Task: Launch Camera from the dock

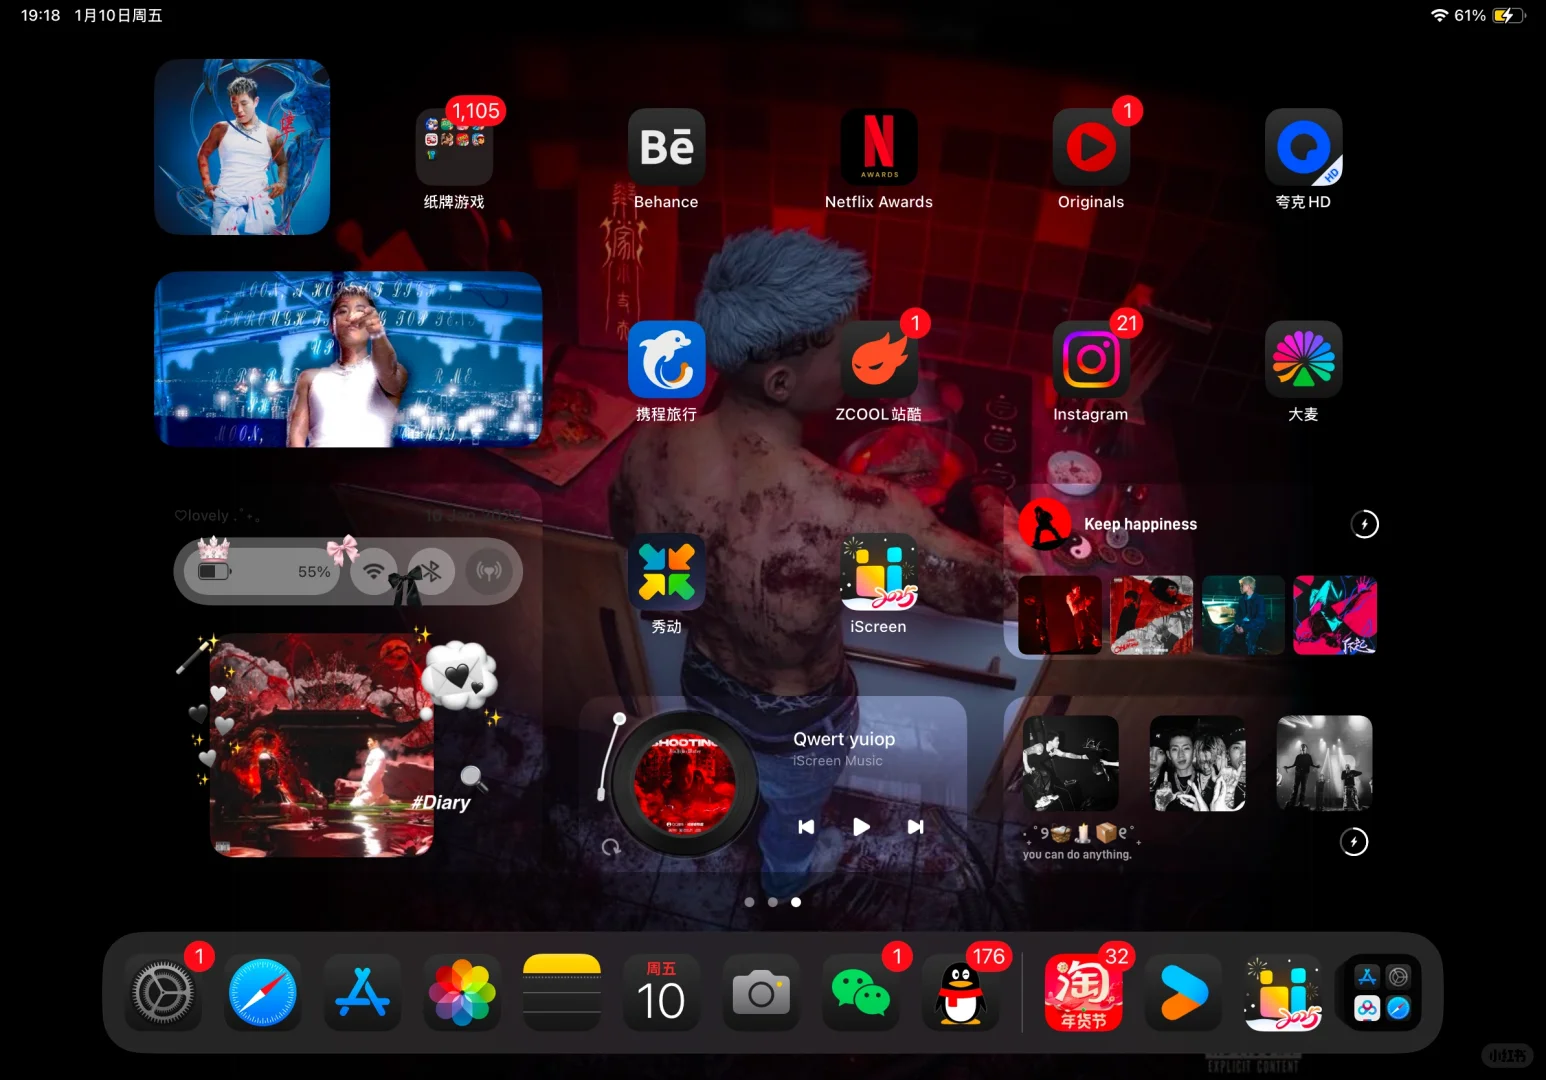Action: click(761, 993)
